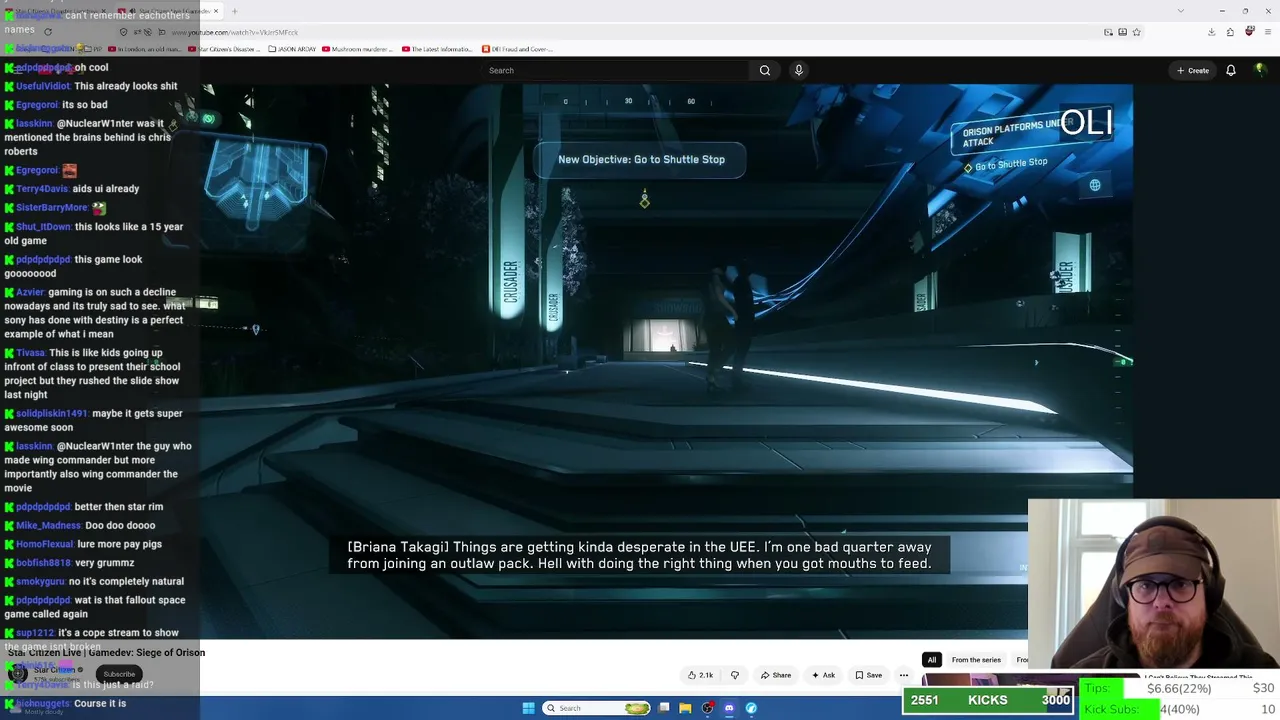
Task: Dislike the video
Action: pos(735,675)
